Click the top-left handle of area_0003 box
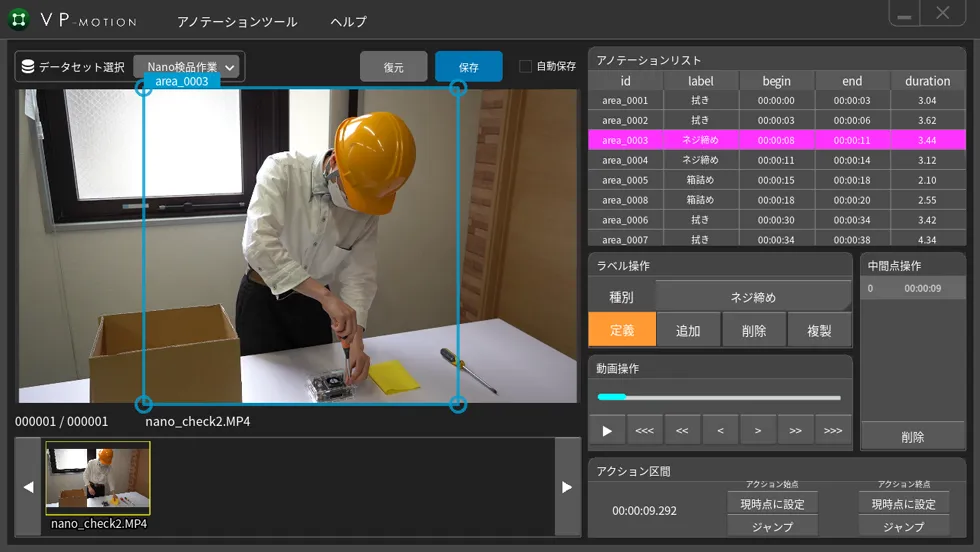Viewport: 980px width, 552px height. (144, 89)
